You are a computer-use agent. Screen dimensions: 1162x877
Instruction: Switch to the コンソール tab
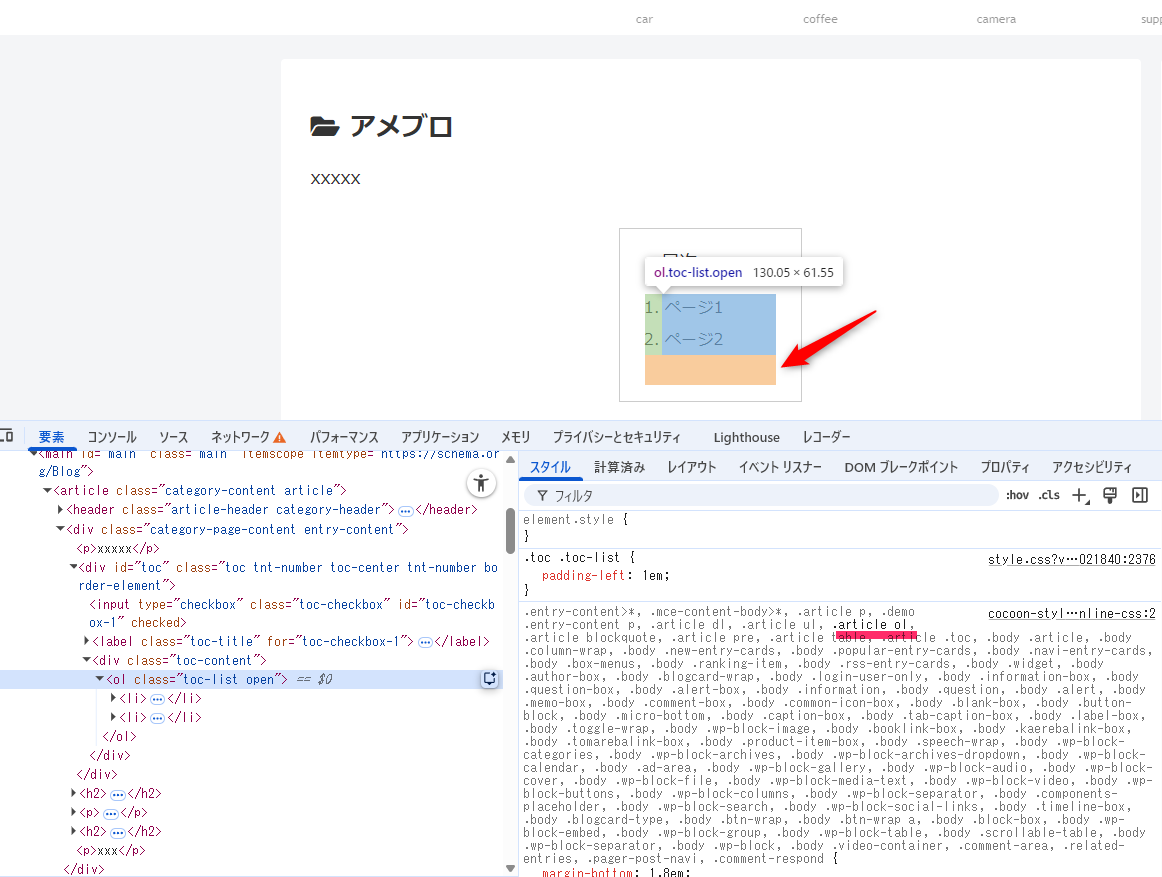click(x=112, y=437)
